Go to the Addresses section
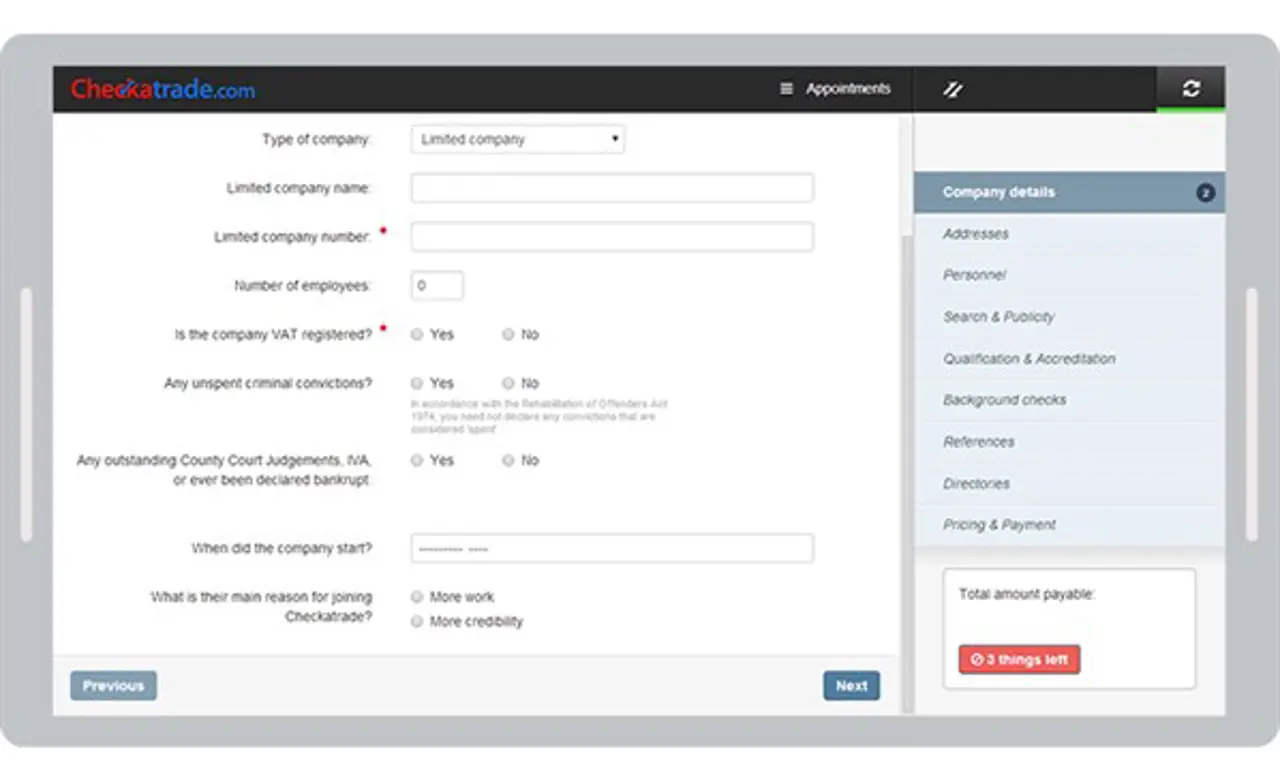Screen dimensions: 1280x783 pyautogui.click(x=976, y=234)
